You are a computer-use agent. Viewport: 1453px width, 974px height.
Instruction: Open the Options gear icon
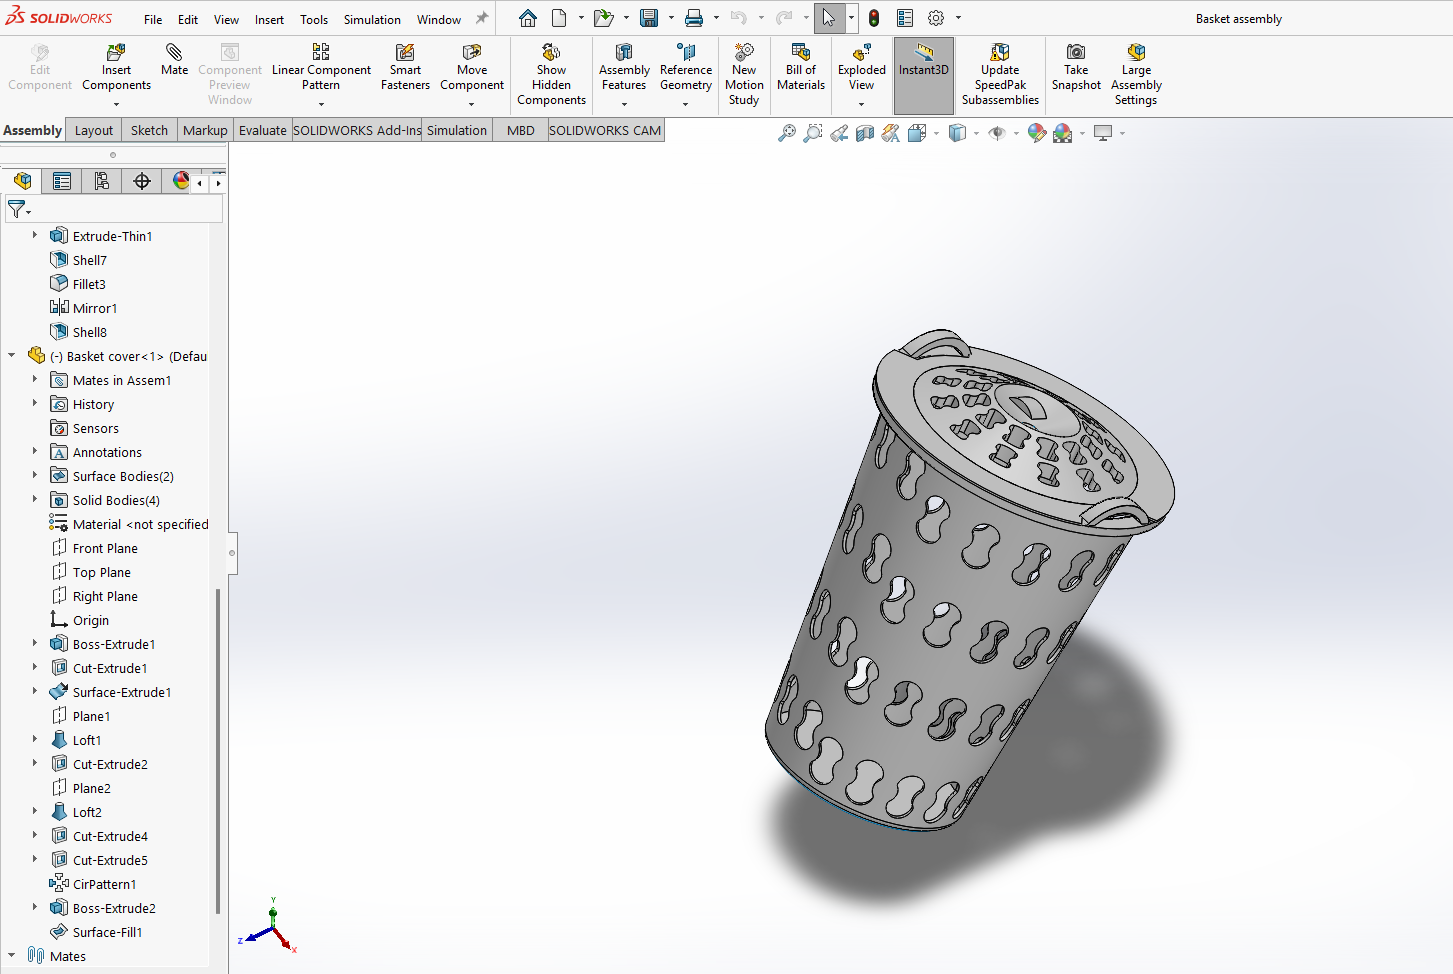(x=936, y=18)
